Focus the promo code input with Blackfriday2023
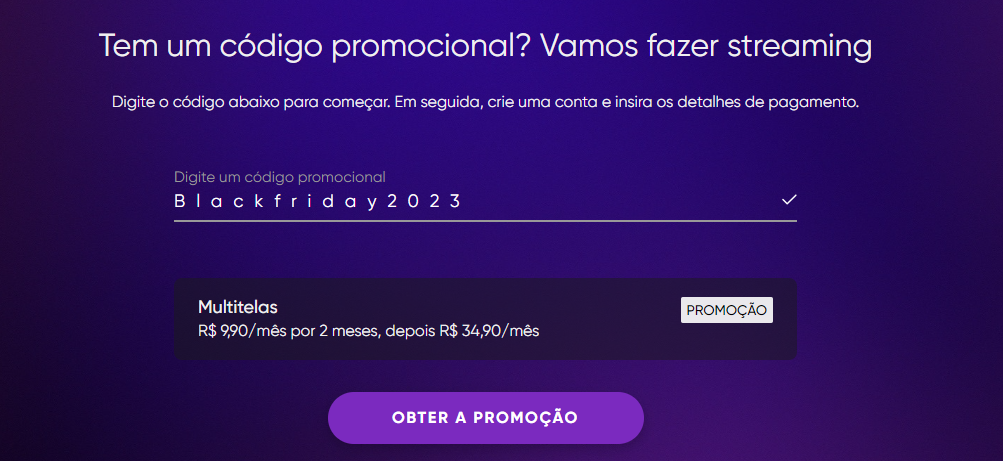 [x=485, y=201]
